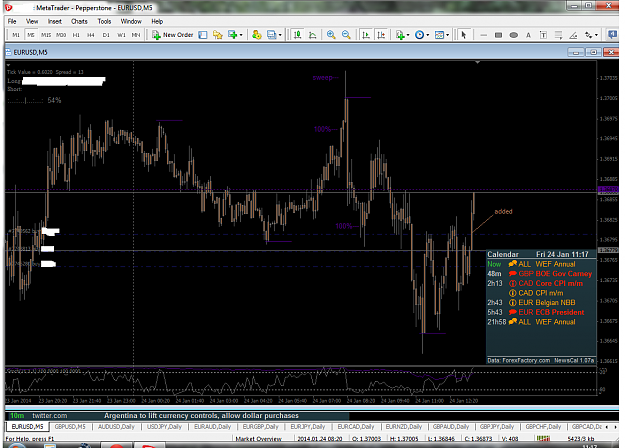Screen dimensions: 625x448
Task: Switch to the EURAUD,Daily chart tab
Action: click(x=212, y=427)
